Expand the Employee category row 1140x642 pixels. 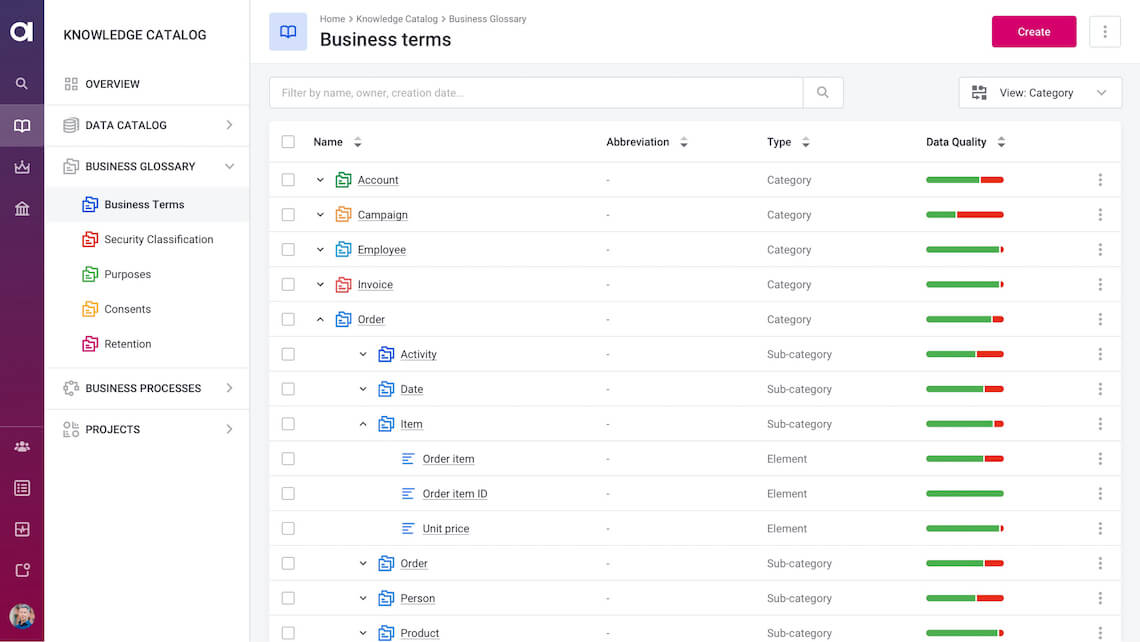pos(320,250)
